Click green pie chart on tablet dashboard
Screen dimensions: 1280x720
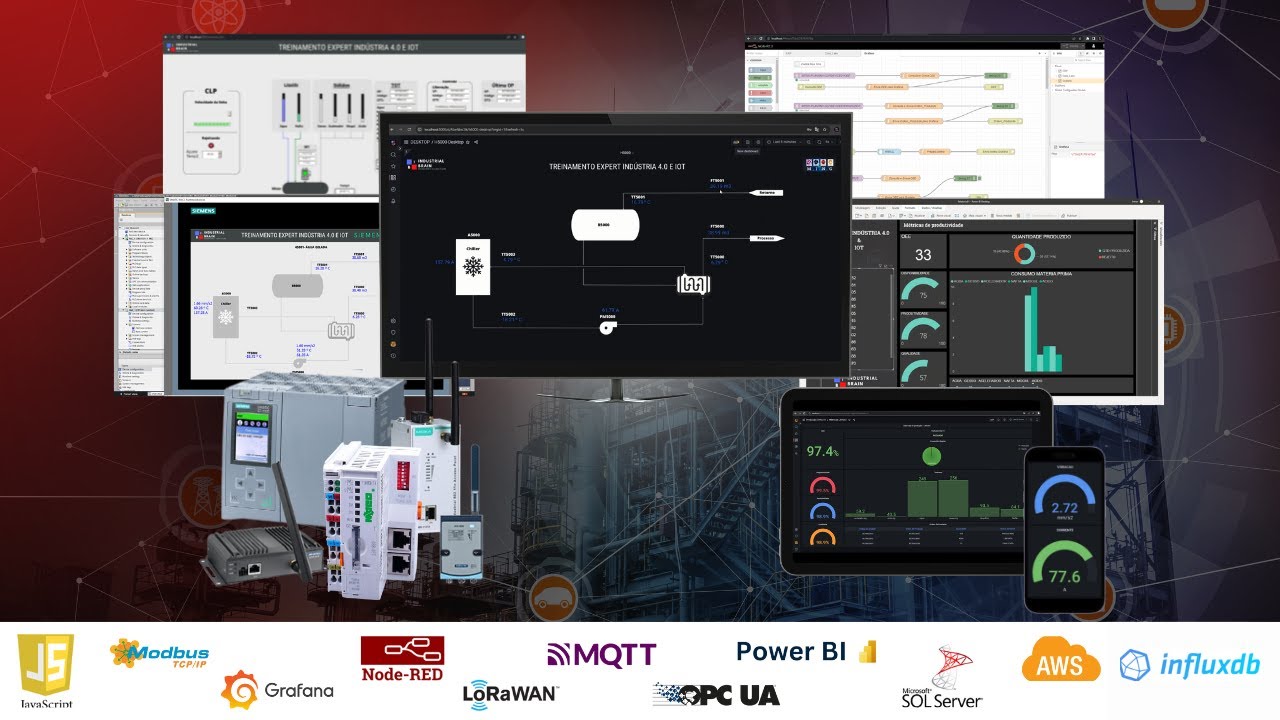(x=932, y=456)
